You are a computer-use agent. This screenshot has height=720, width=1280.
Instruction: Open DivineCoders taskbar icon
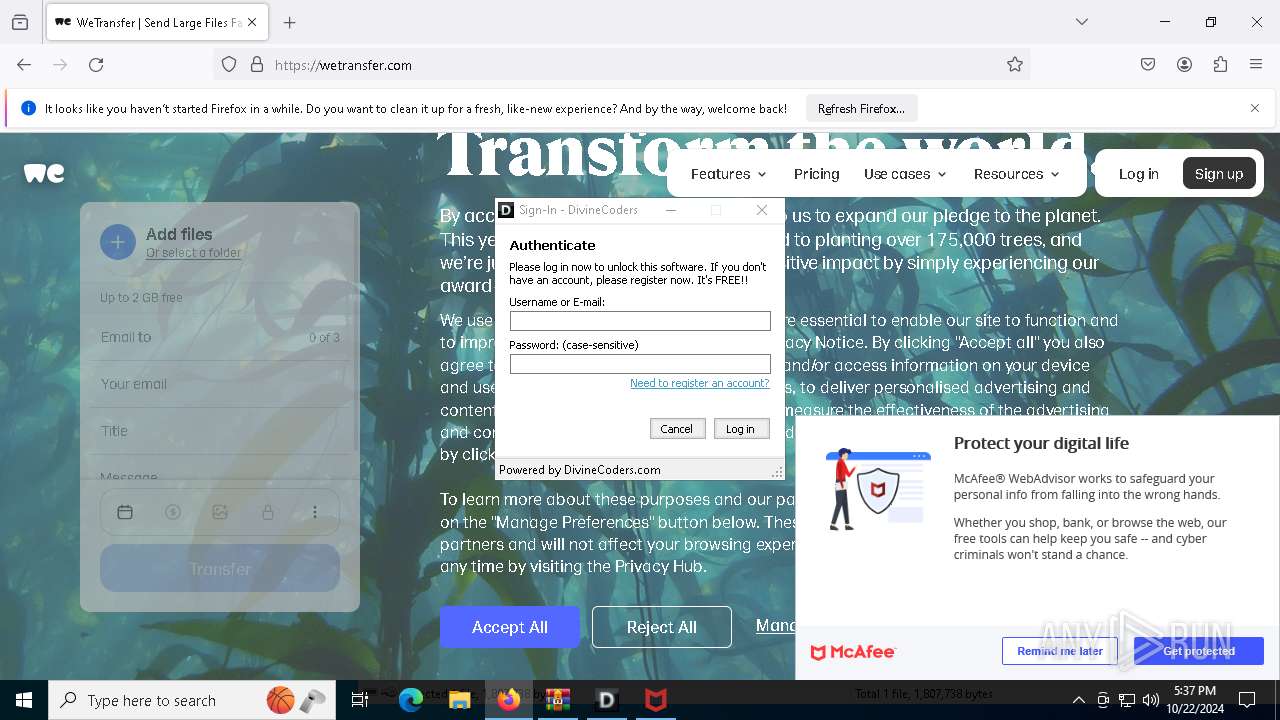[607, 700]
